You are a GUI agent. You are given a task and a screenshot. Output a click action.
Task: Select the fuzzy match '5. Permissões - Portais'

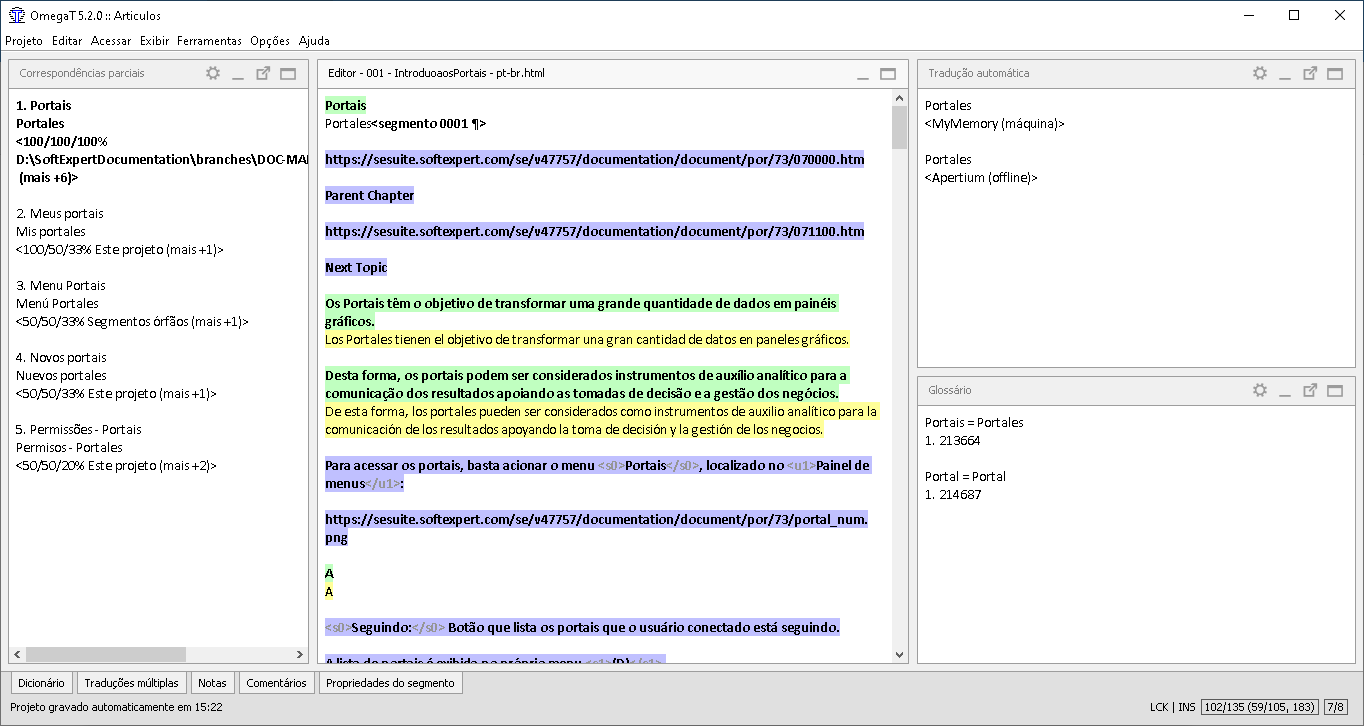click(x=79, y=429)
